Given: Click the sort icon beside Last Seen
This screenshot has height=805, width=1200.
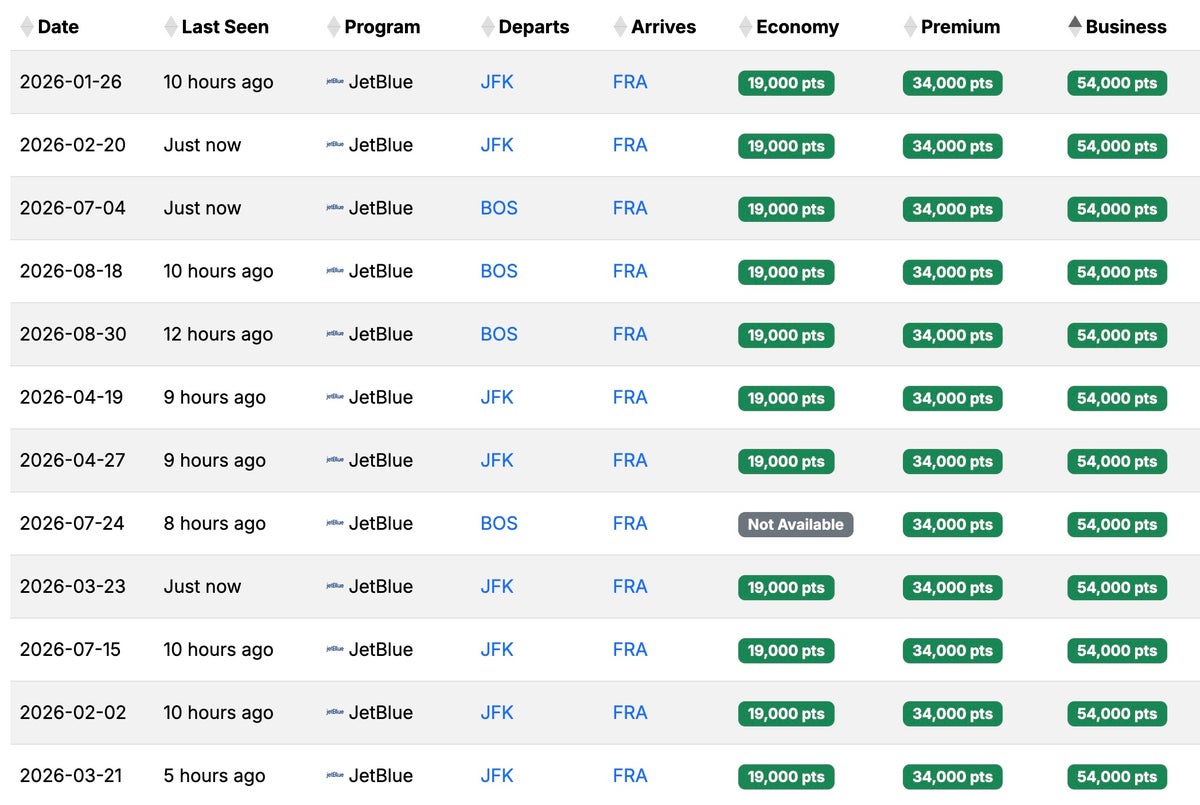Looking at the screenshot, I should pyautogui.click(x=171, y=27).
